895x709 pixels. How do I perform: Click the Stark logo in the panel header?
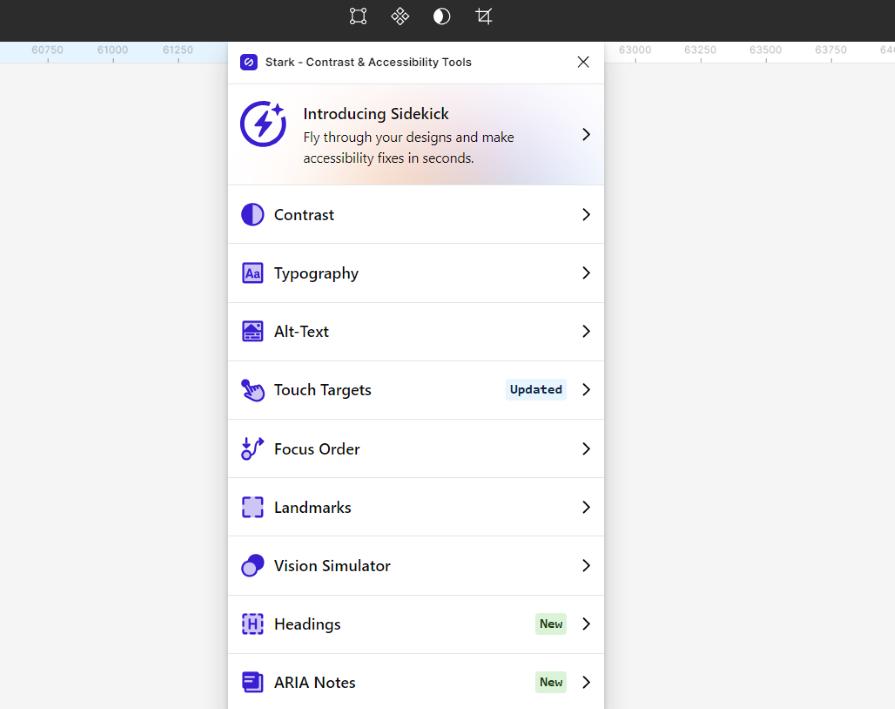click(x=248, y=61)
